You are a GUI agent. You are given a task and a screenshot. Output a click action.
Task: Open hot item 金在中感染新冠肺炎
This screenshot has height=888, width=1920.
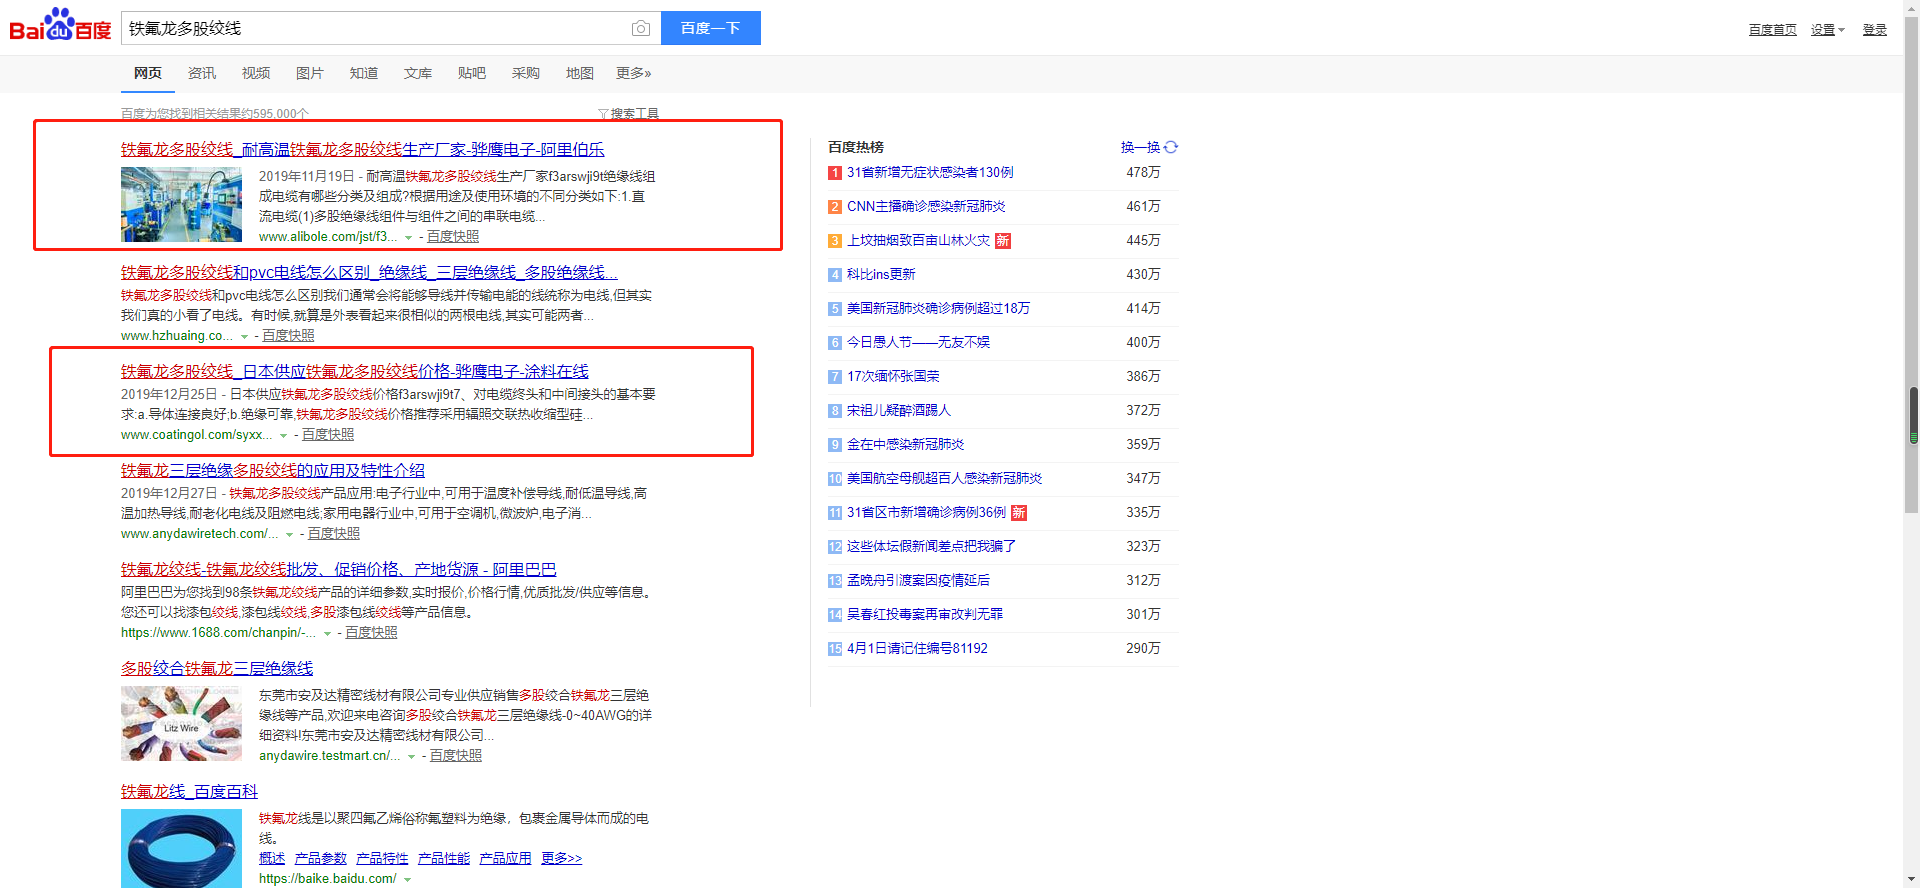(905, 445)
